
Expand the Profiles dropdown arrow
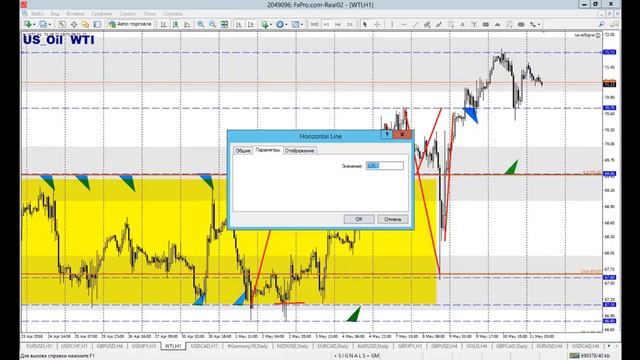[x=49, y=24]
